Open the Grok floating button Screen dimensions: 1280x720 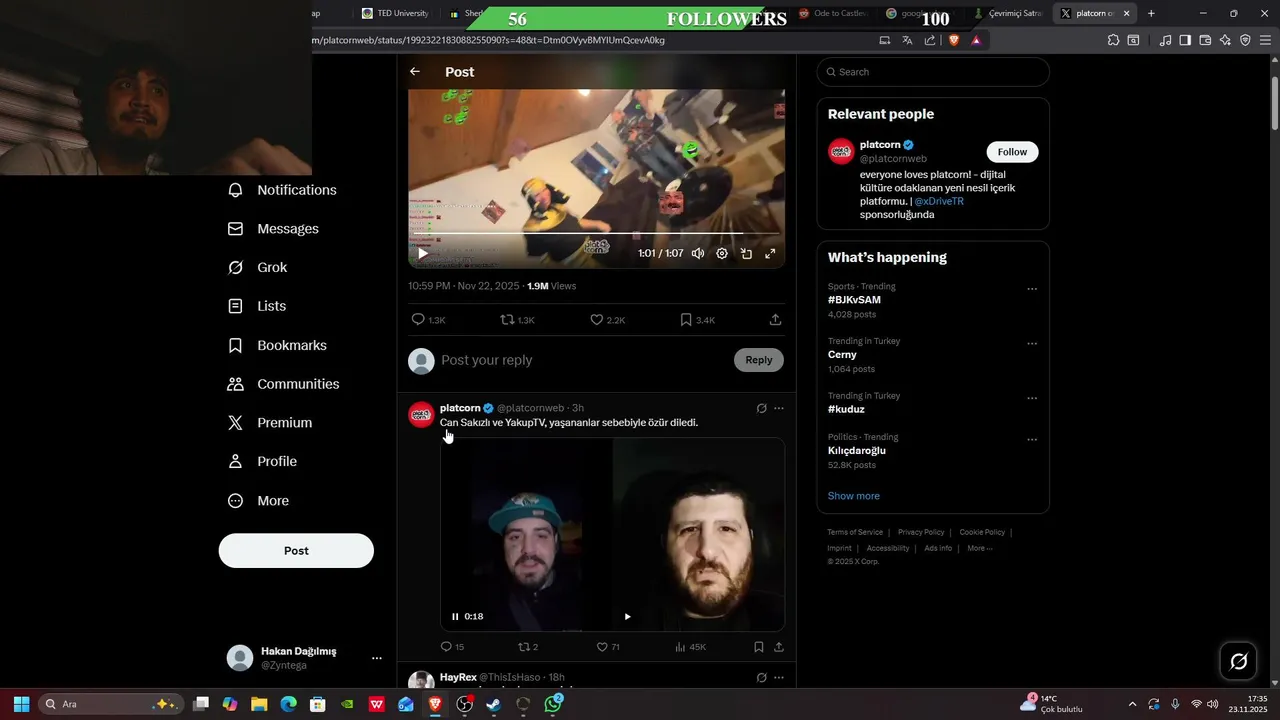pyautogui.click(x=1238, y=661)
